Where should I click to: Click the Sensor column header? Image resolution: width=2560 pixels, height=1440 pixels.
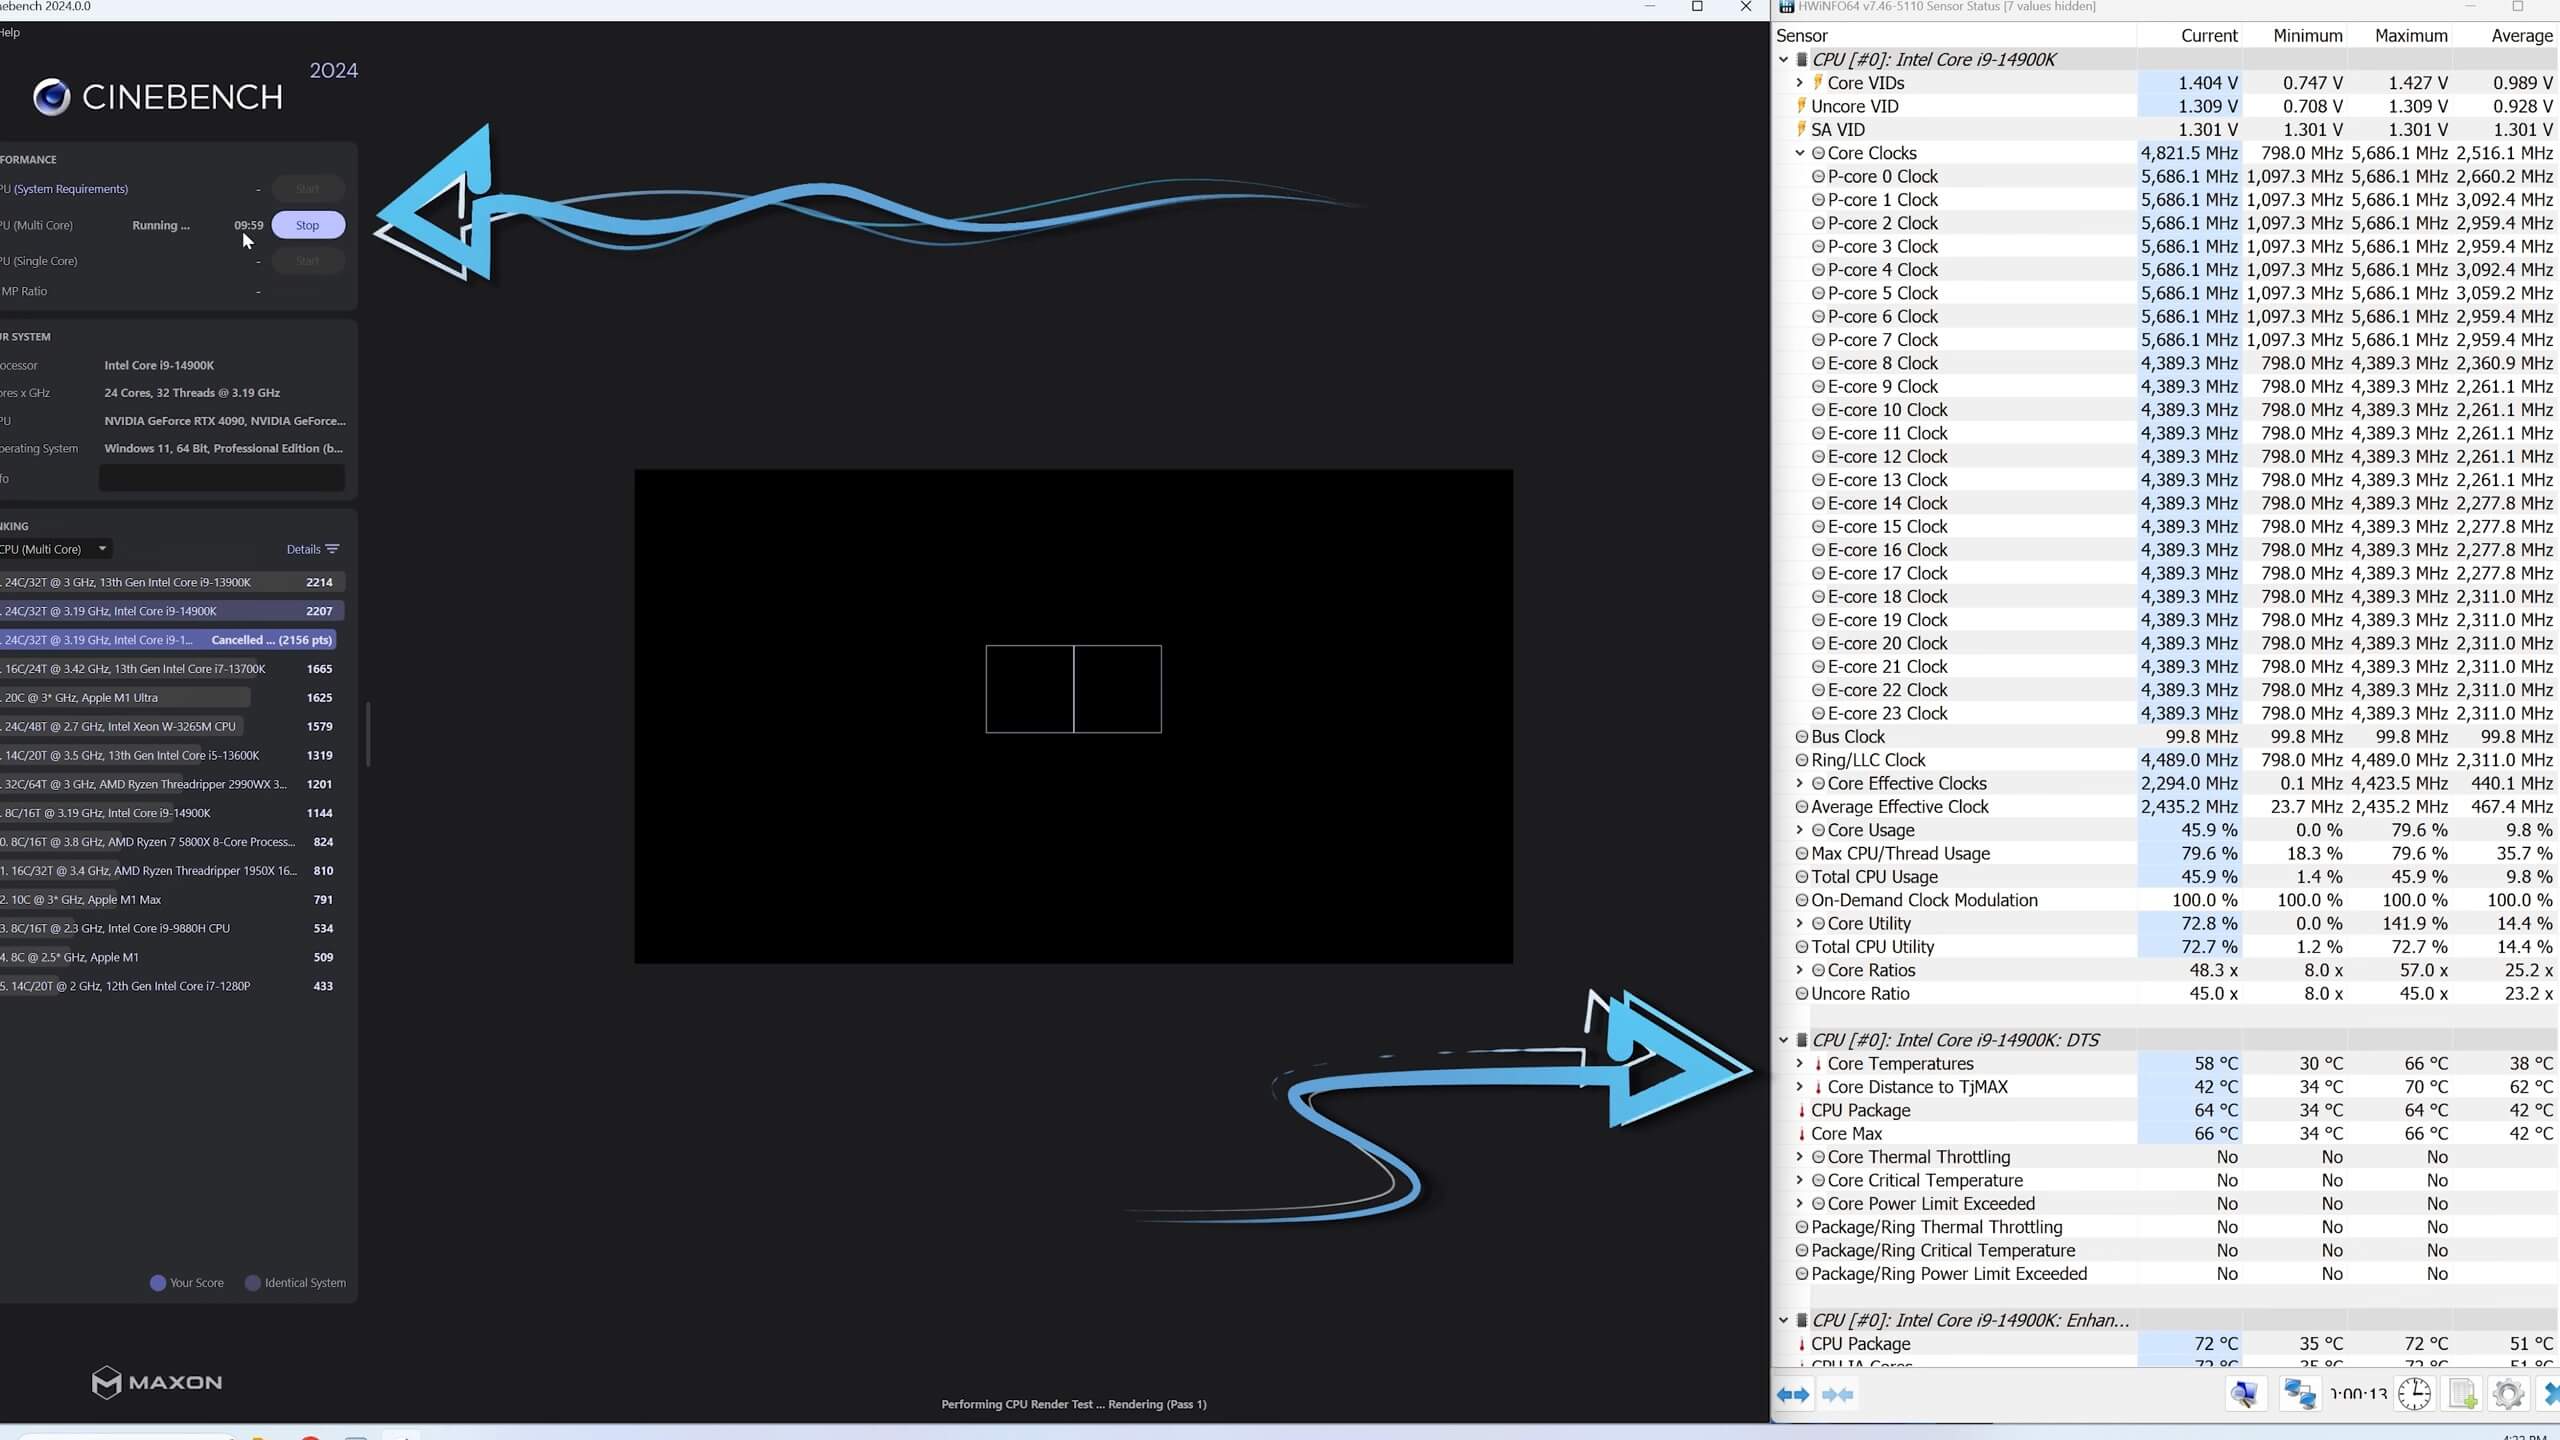click(1955, 36)
